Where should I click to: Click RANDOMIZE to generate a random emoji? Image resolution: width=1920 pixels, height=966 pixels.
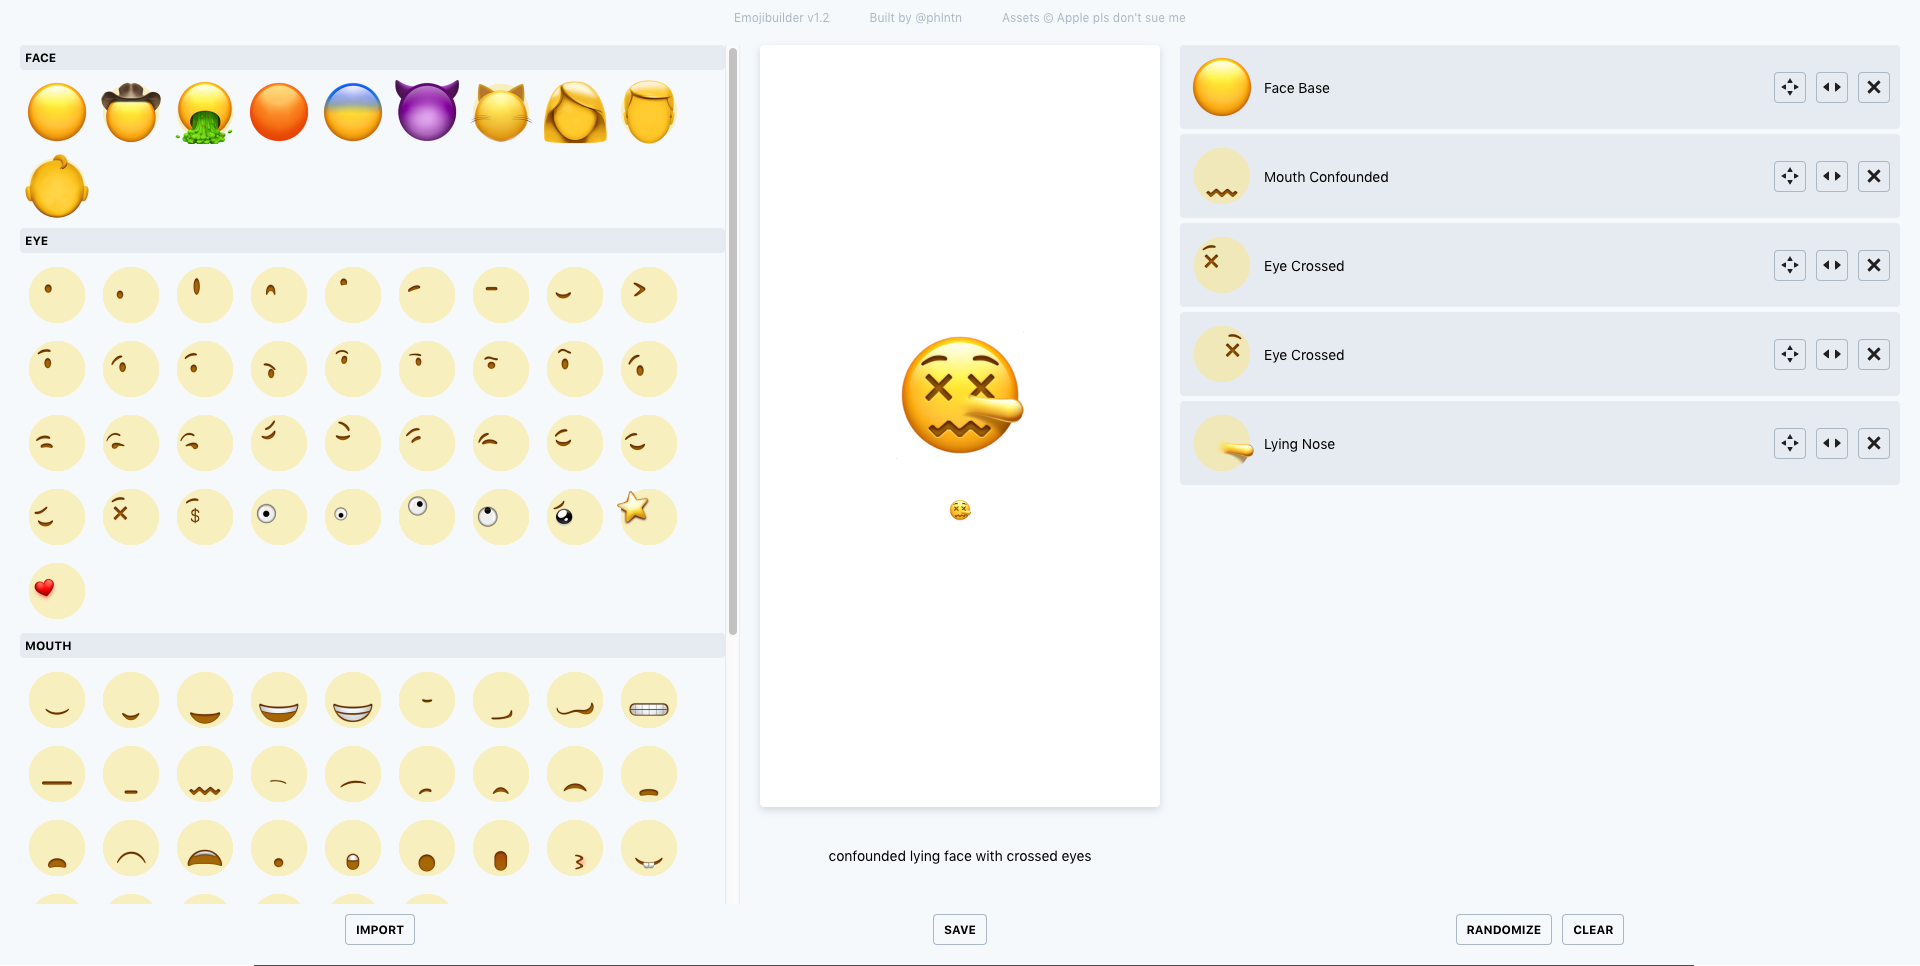(x=1504, y=930)
